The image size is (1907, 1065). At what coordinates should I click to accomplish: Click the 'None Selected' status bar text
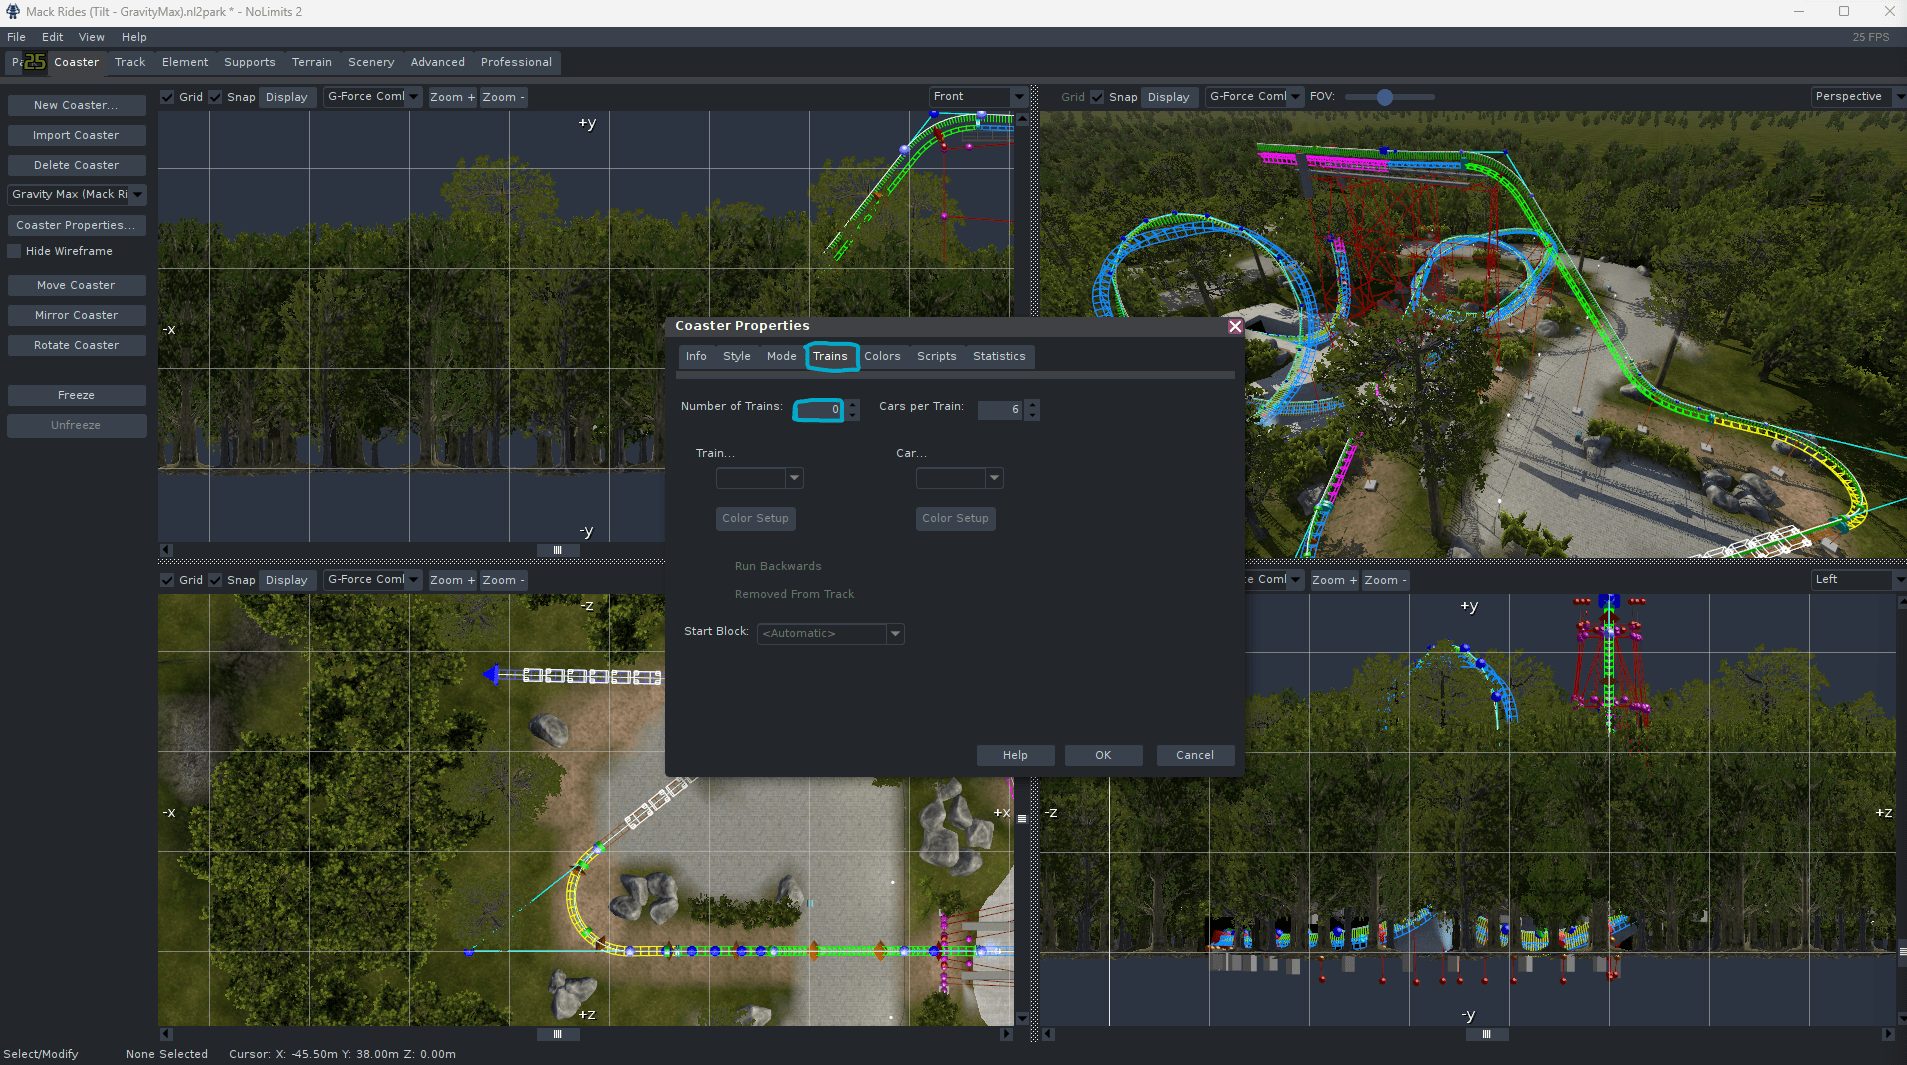tap(167, 1054)
